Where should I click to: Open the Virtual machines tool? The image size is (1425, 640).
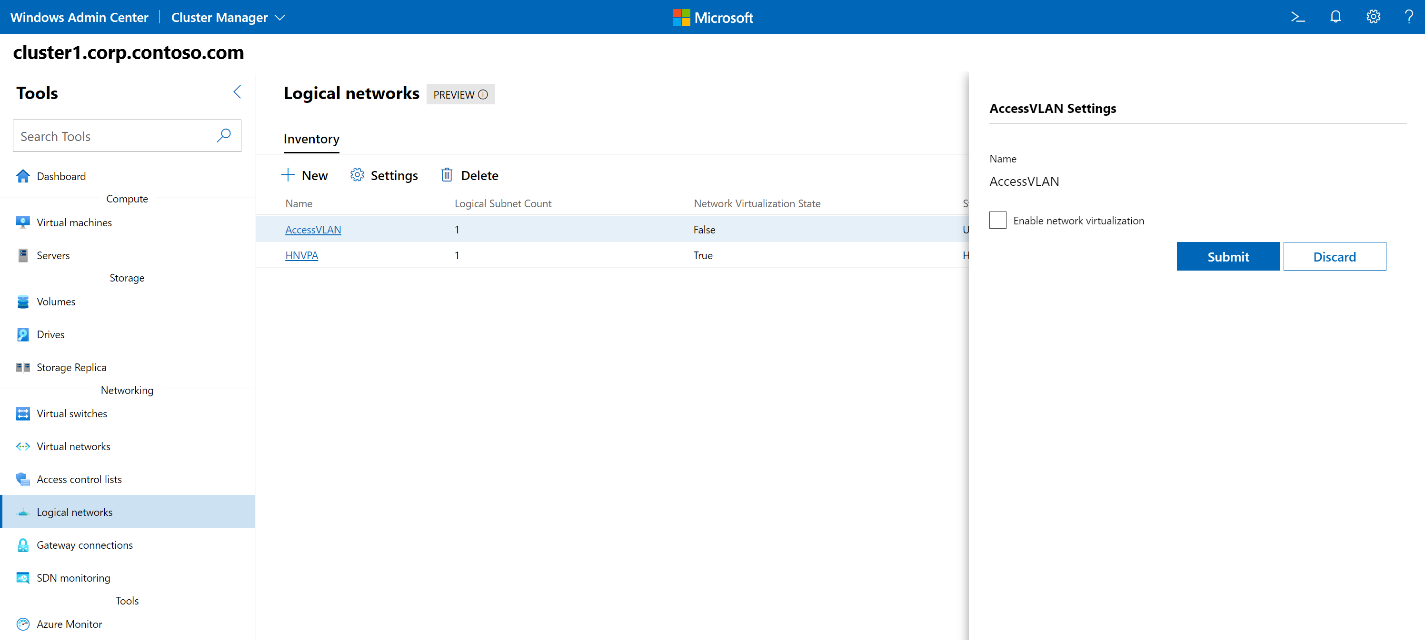coord(75,222)
